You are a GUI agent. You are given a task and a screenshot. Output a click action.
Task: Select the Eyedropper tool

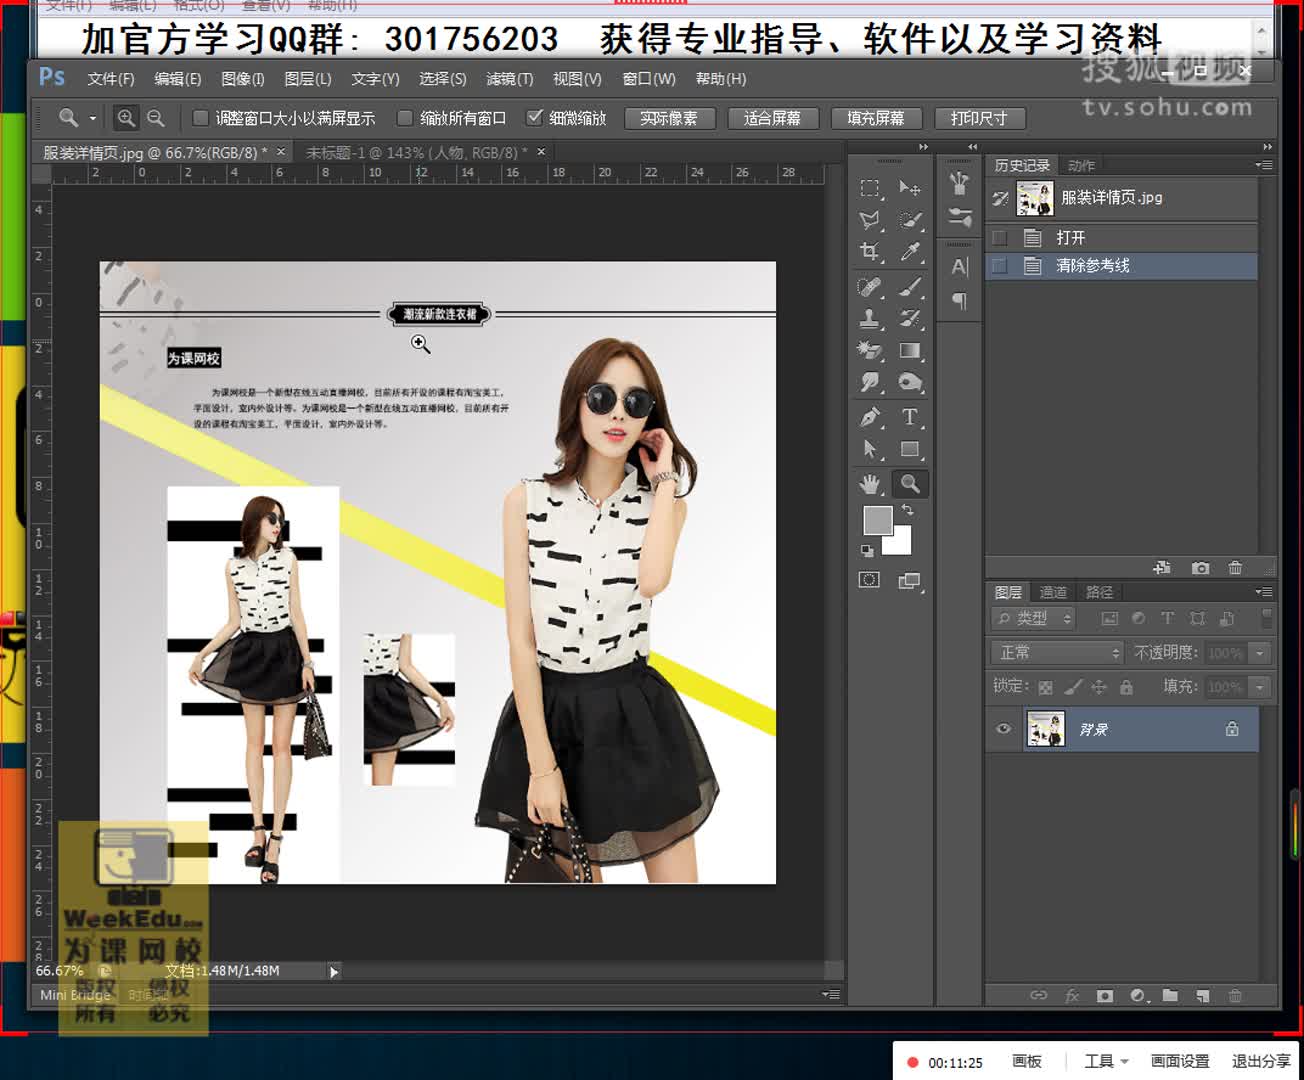(x=909, y=252)
